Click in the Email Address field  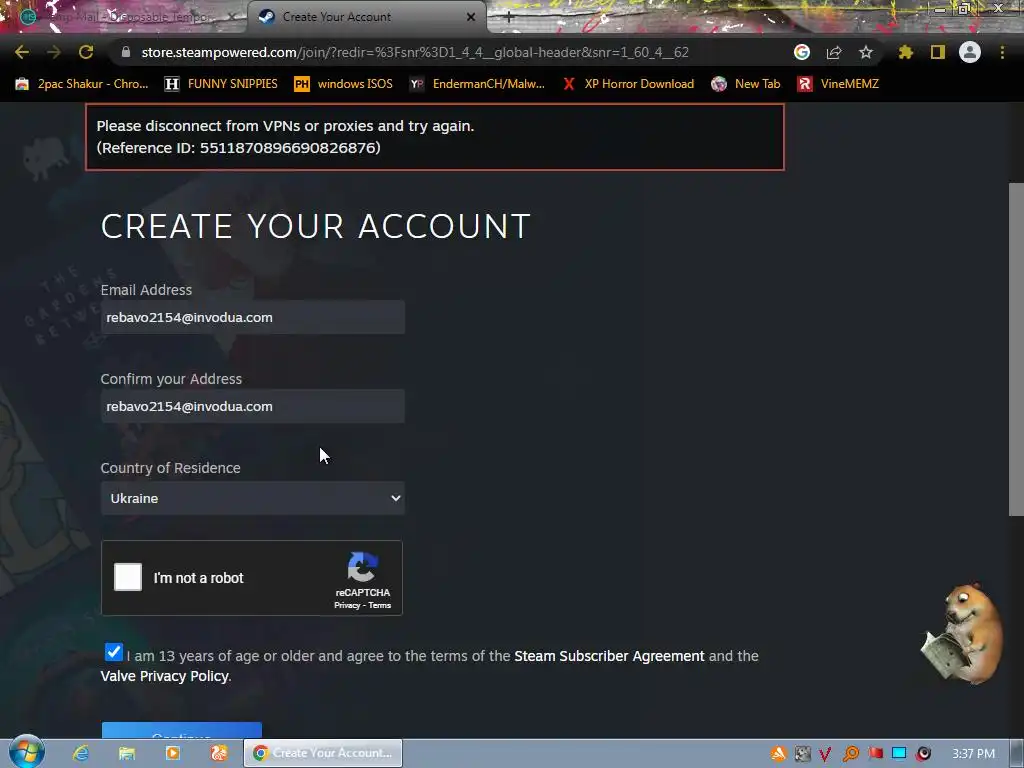pyautogui.click(x=253, y=317)
